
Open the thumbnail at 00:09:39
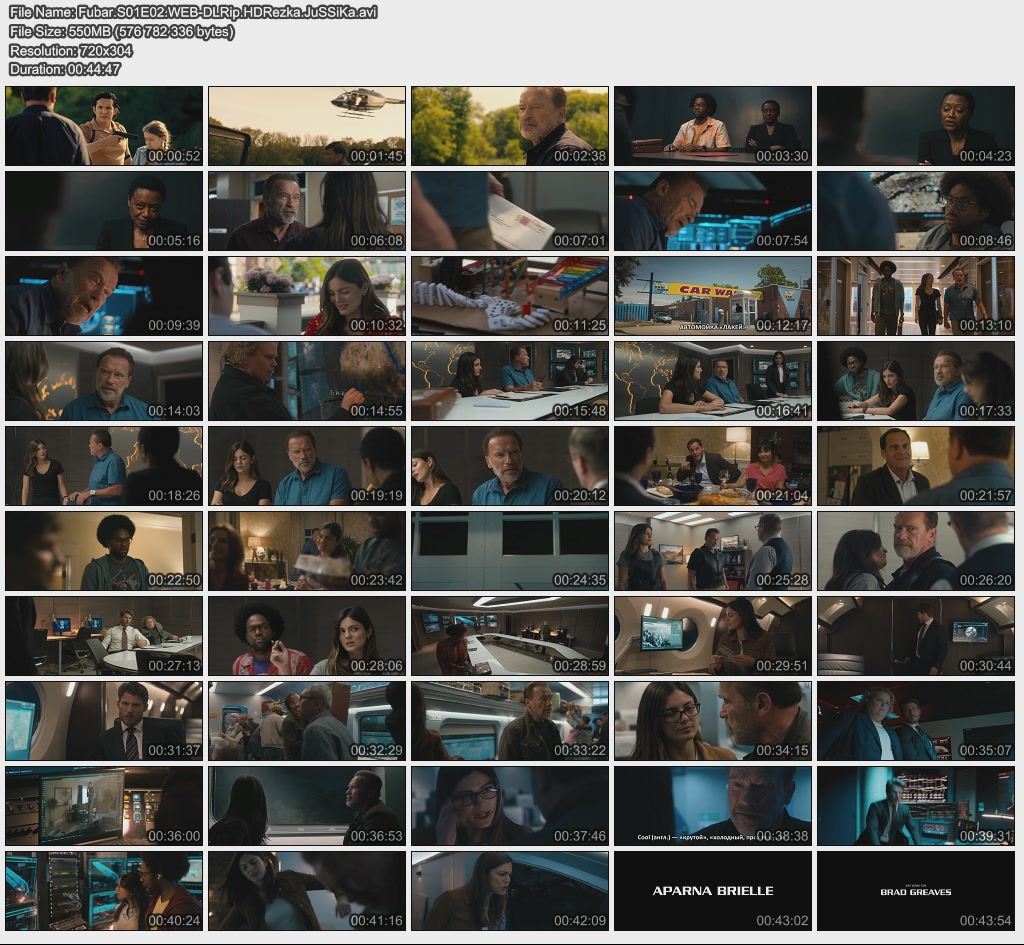(x=104, y=296)
